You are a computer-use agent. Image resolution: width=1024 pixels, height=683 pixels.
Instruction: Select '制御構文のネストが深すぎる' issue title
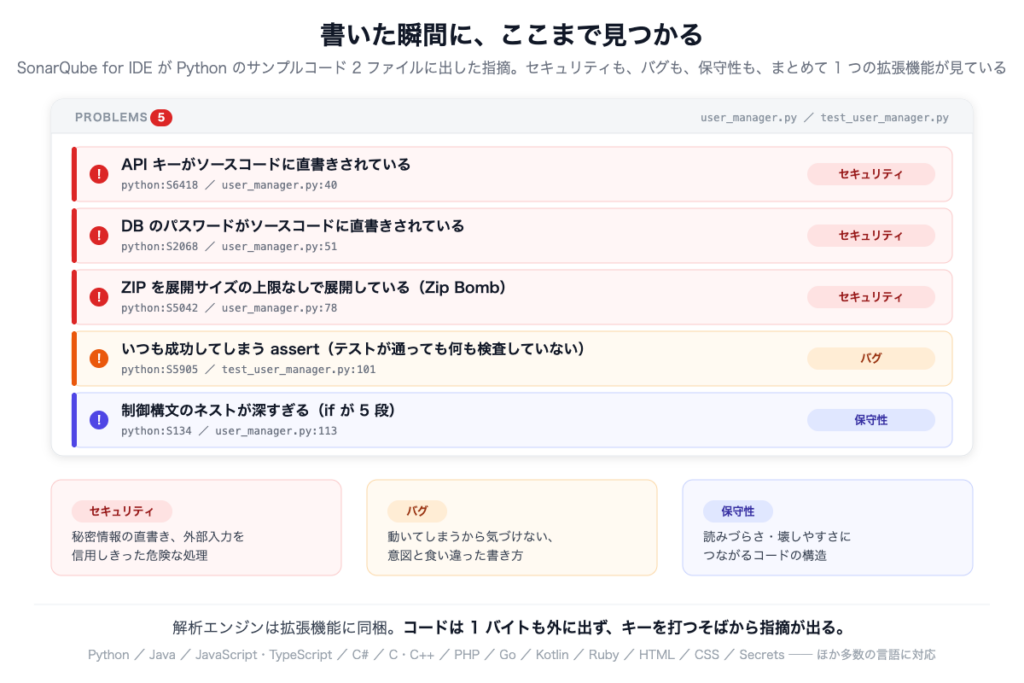point(215,410)
